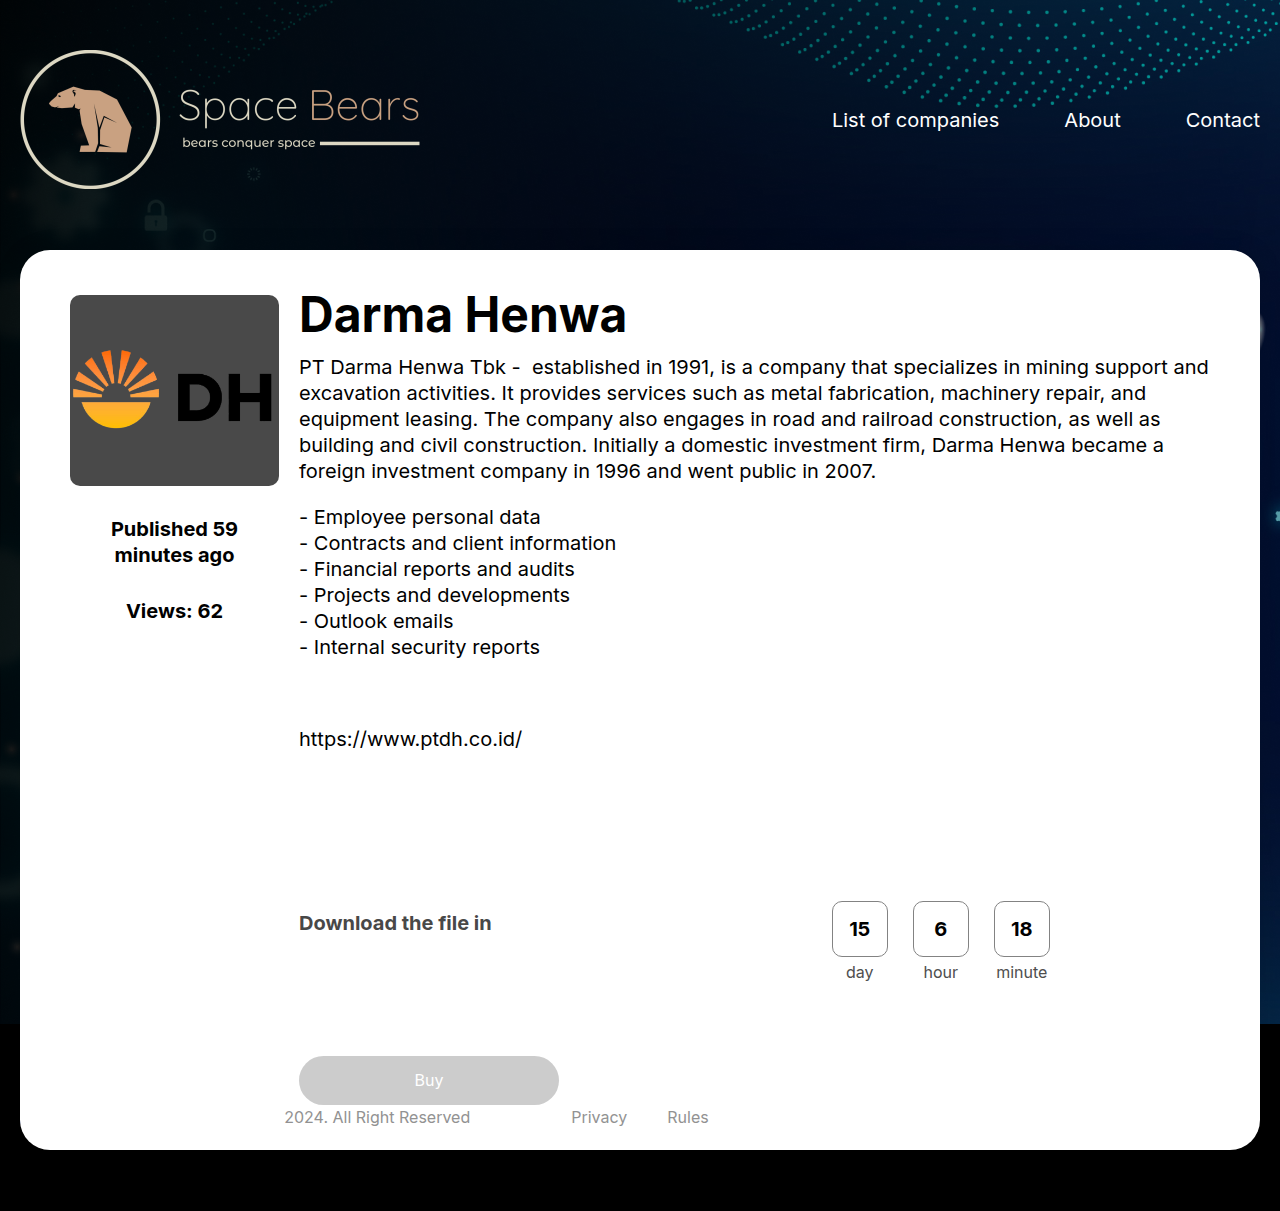The width and height of the screenshot is (1280, 1211).
Task: Go to the About page
Action: 1092,120
